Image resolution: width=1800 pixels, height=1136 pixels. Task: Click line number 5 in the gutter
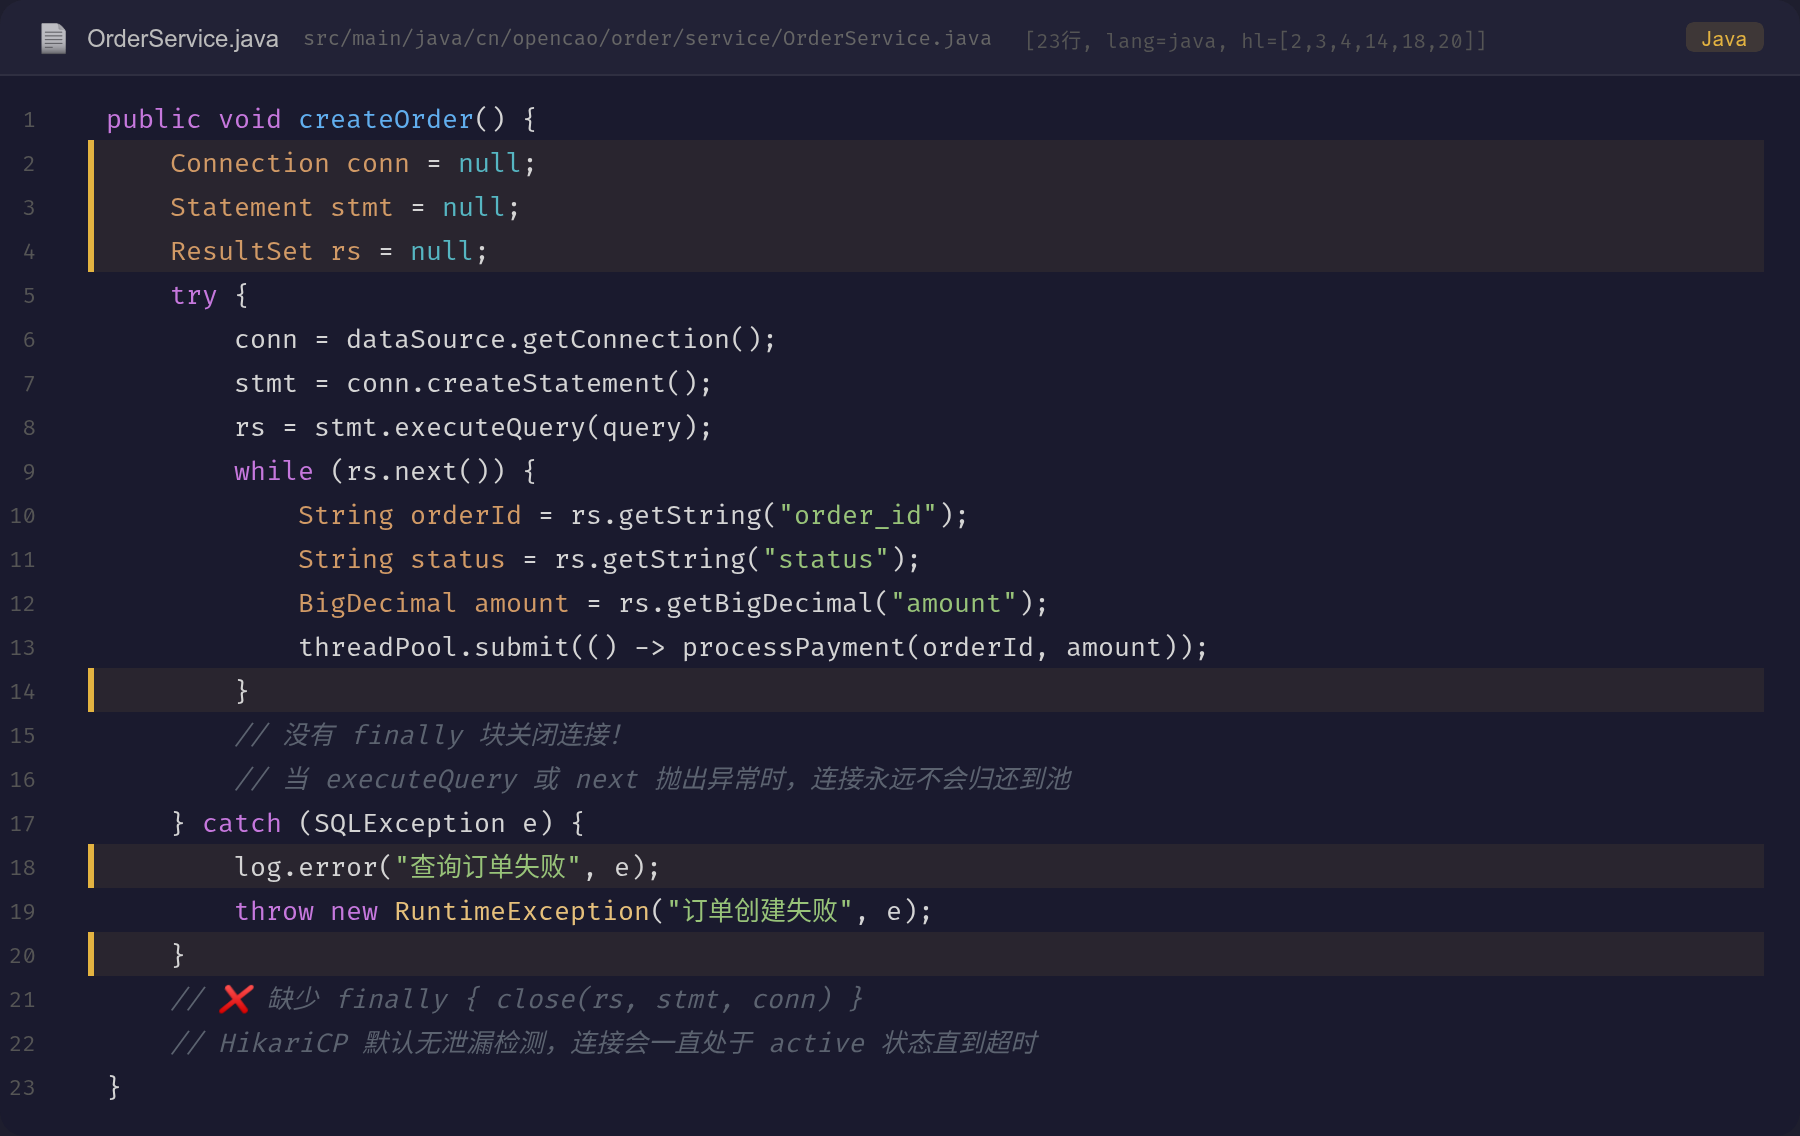point(29,296)
